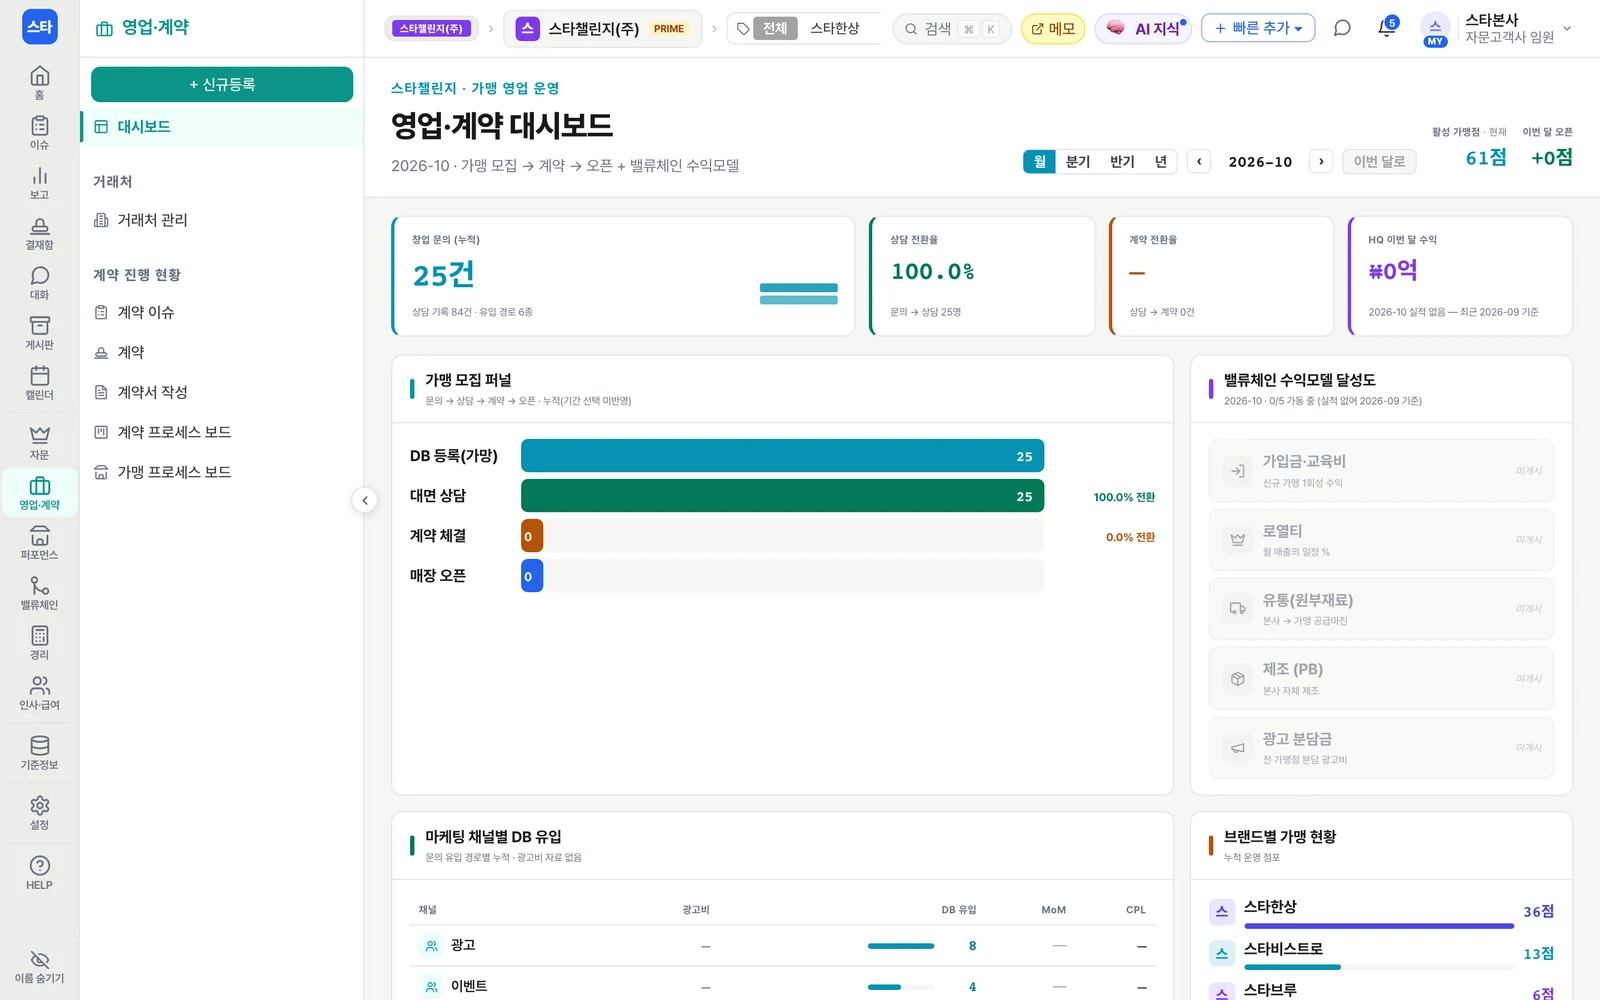Select the 스타한상 brand filter

click(835, 28)
